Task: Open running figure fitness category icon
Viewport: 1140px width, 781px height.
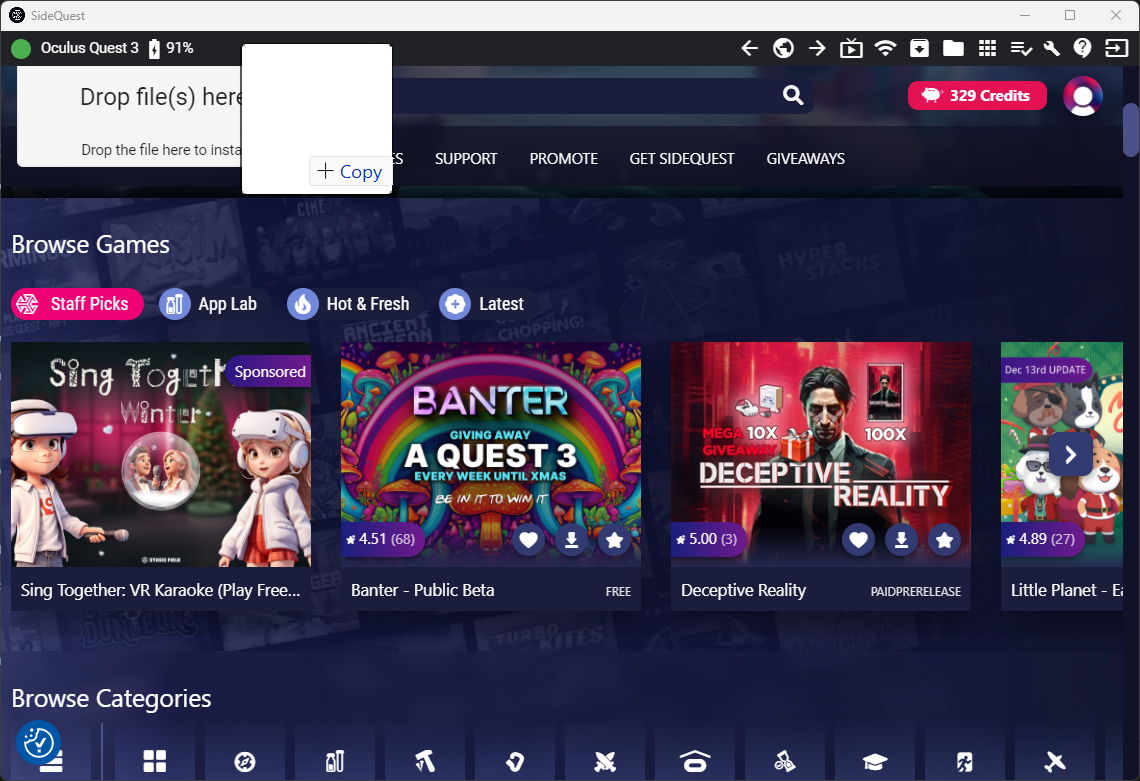Action: click(965, 761)
